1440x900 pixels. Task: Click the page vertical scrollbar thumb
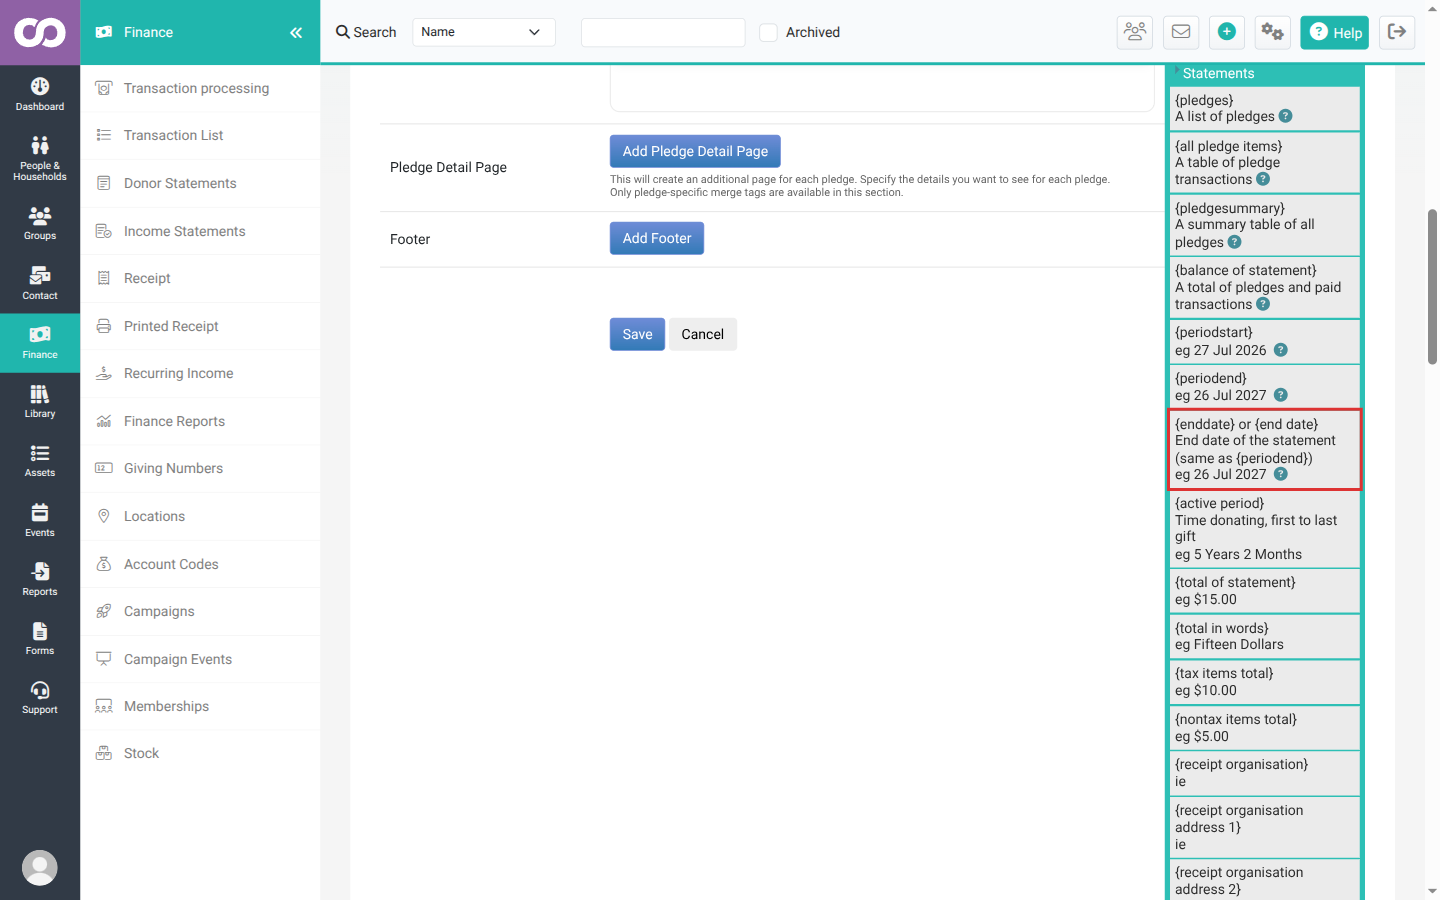coord(1432,287)
